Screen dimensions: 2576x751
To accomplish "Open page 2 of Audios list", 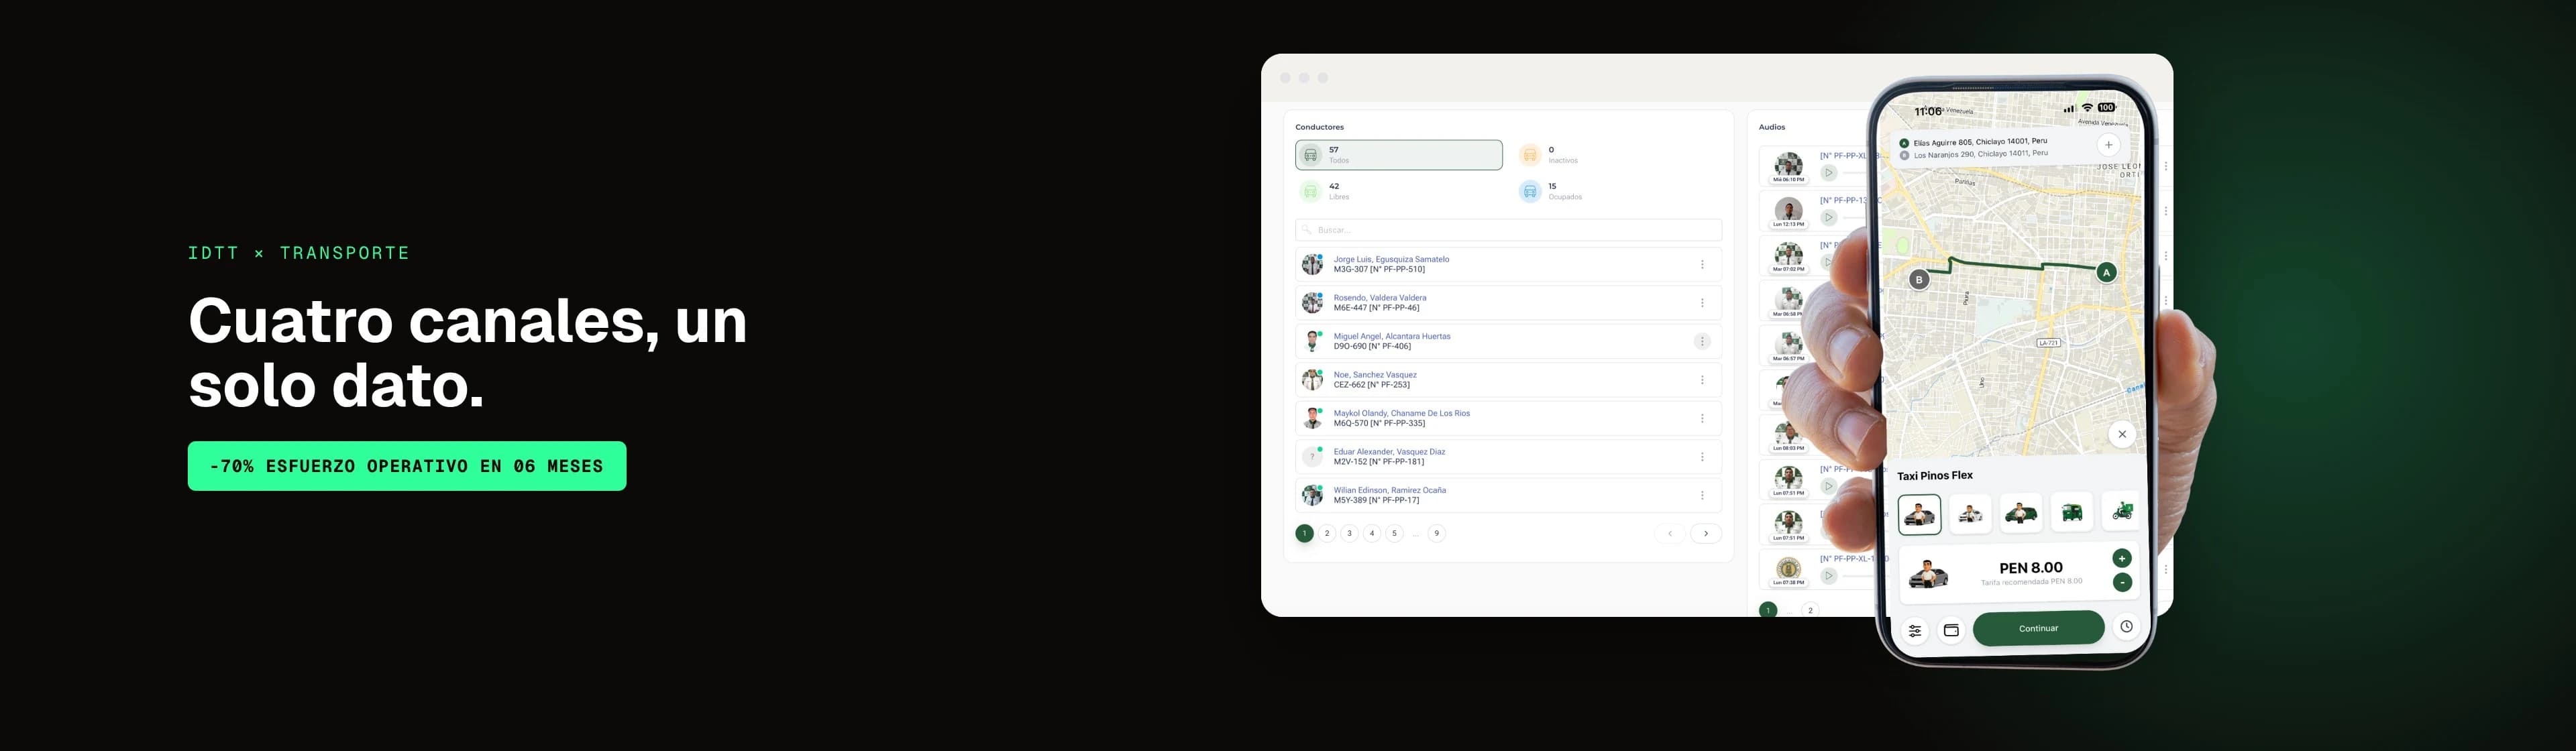I will click(x=1810, y=610).
